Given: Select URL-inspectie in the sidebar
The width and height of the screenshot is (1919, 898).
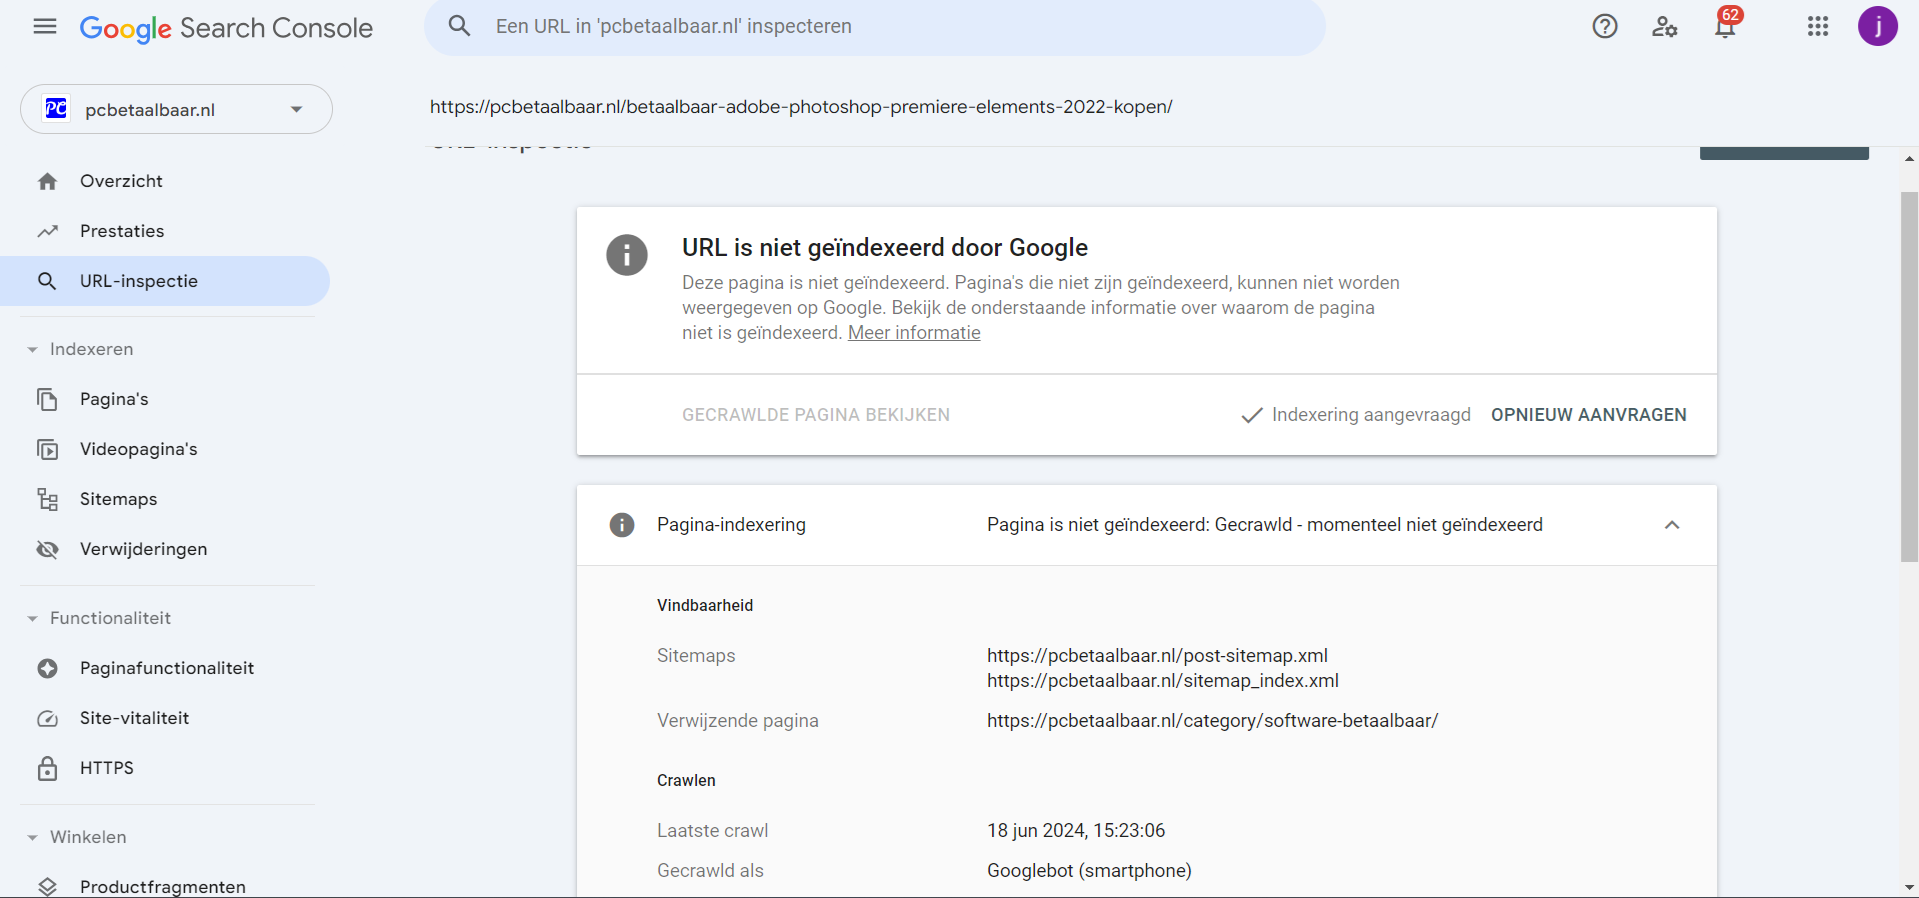Looking at the screenshot, I should click(x=165, y=281).
